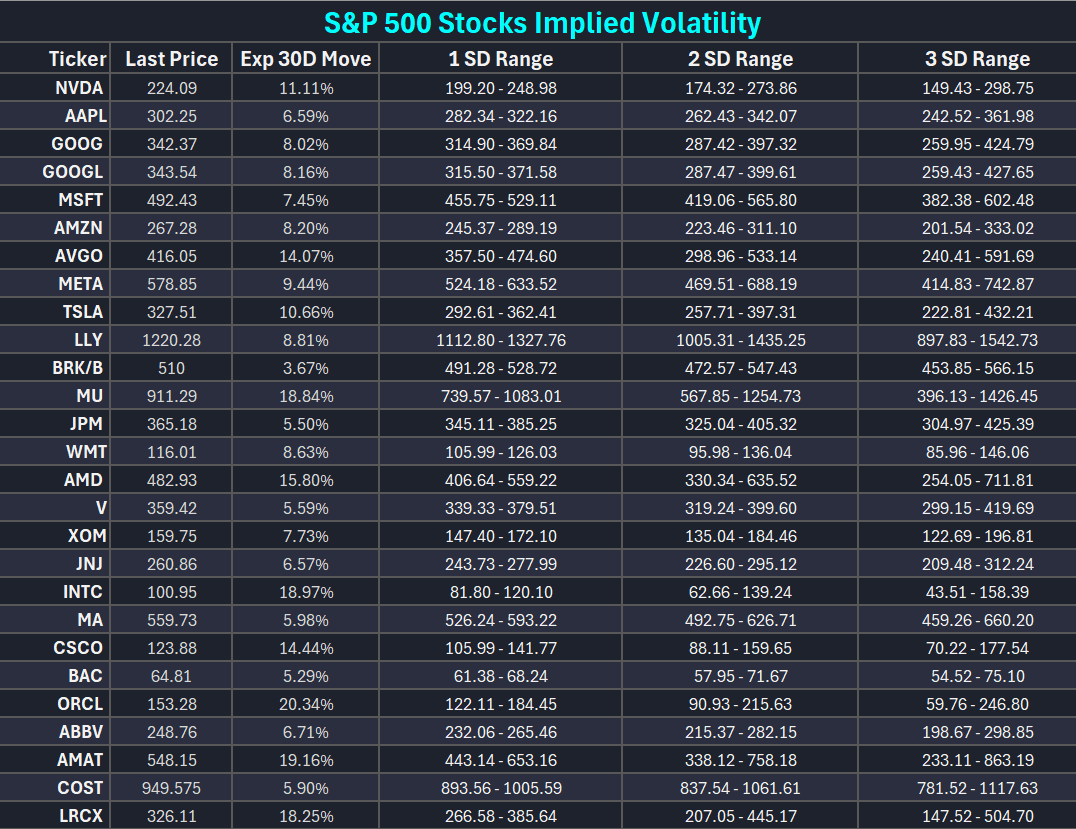Click INTC expected move 18.97%

[306, 592]
